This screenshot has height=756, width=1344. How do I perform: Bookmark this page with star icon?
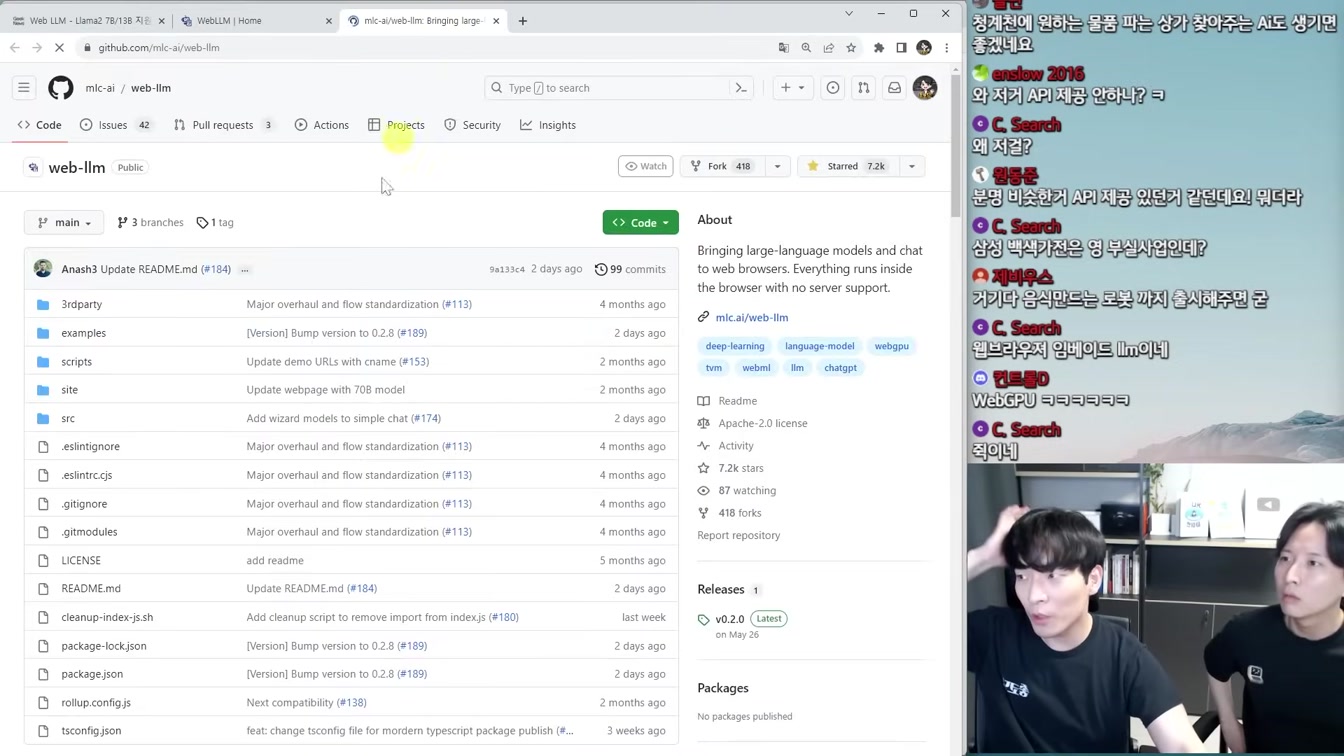[x=851, y=47]
